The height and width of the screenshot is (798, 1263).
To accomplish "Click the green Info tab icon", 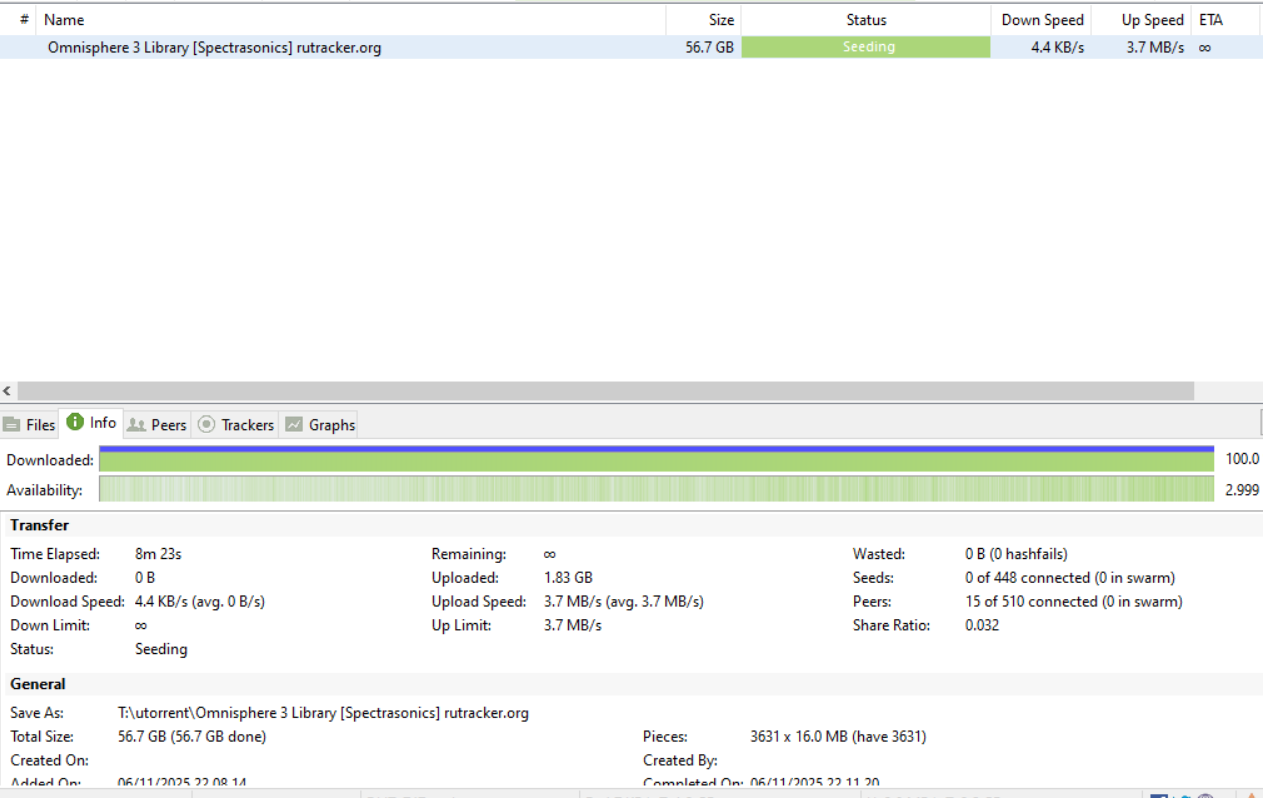I will (x=75, y=423).
